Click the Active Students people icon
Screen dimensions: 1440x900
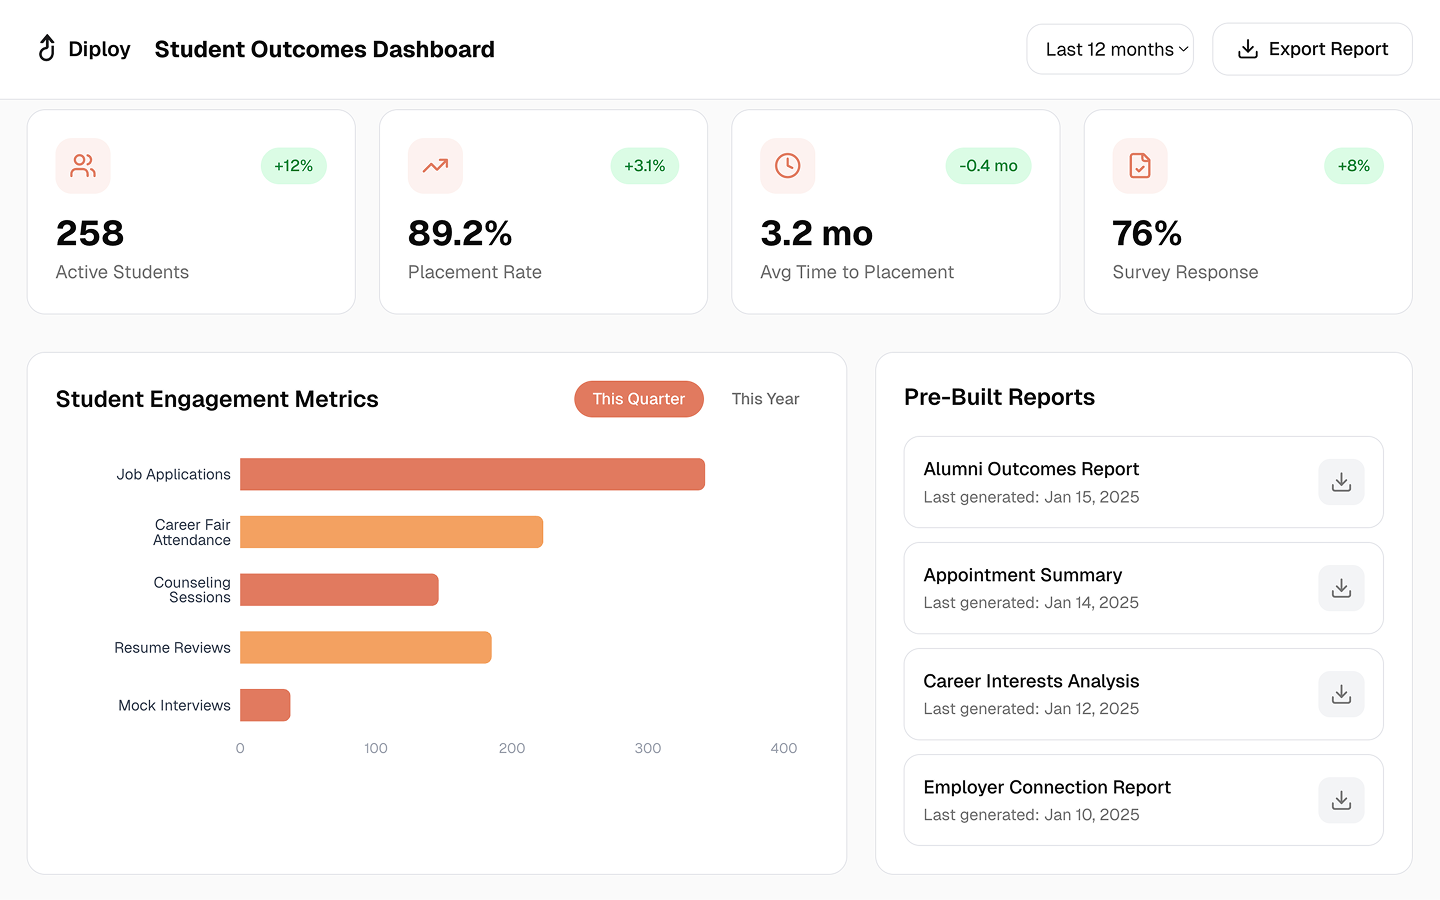(x=83, y=166)
